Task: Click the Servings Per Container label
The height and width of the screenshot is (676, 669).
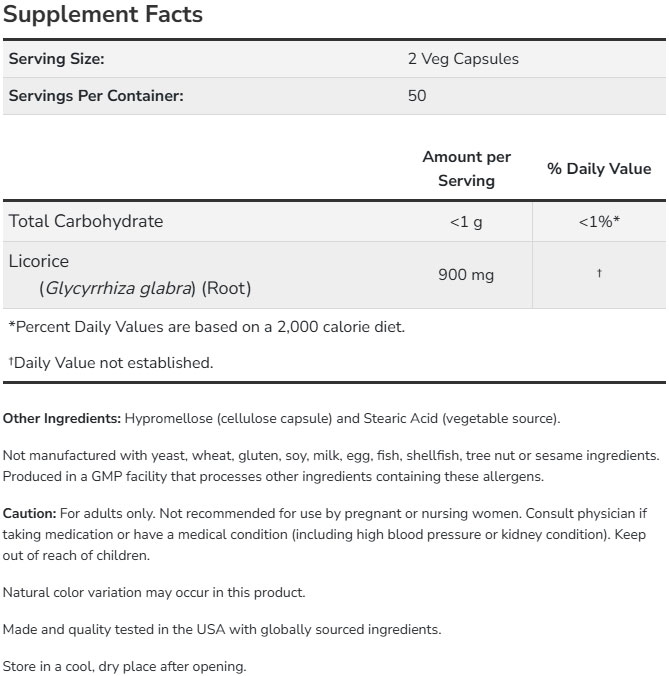Action: pos(96,97)
